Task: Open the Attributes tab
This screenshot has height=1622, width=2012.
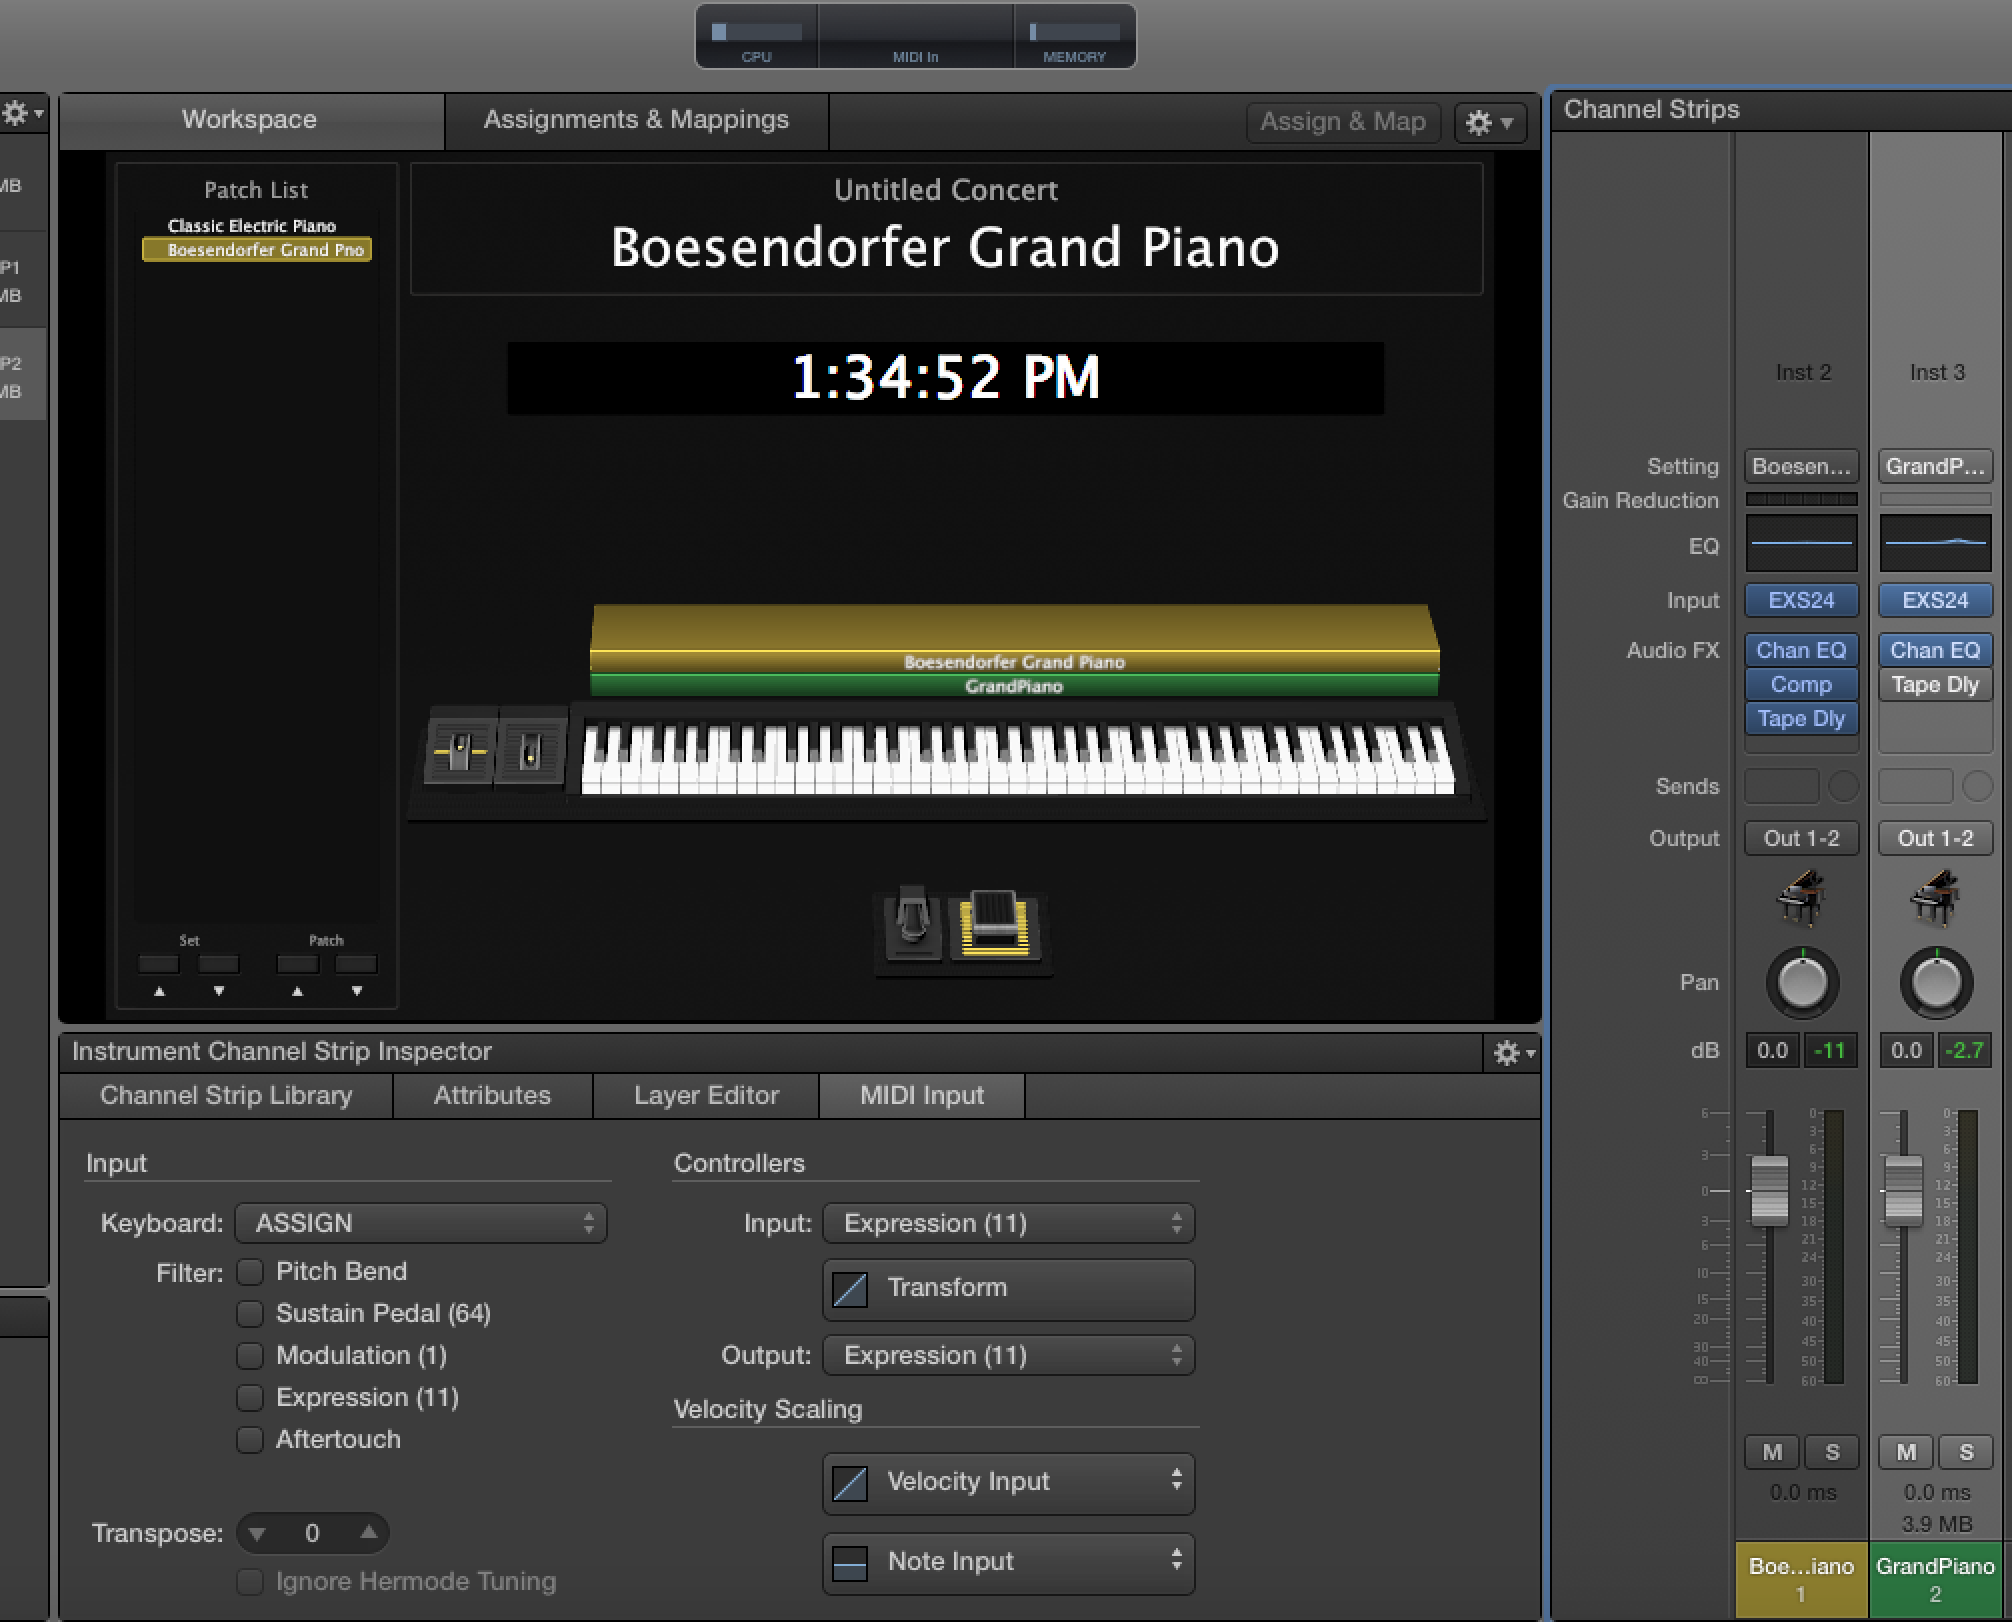Action: (x=492, y=1095)
